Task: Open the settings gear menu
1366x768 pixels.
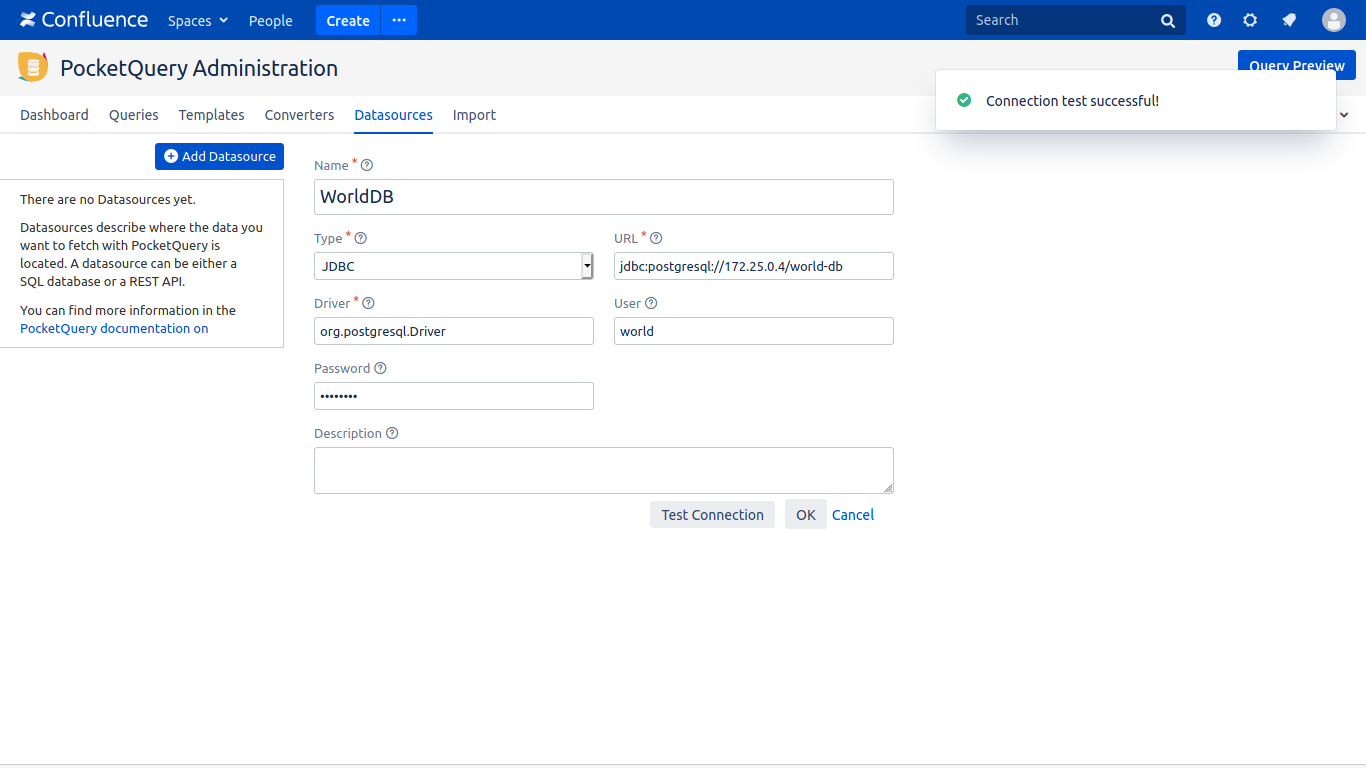Action: [1250, 20]
